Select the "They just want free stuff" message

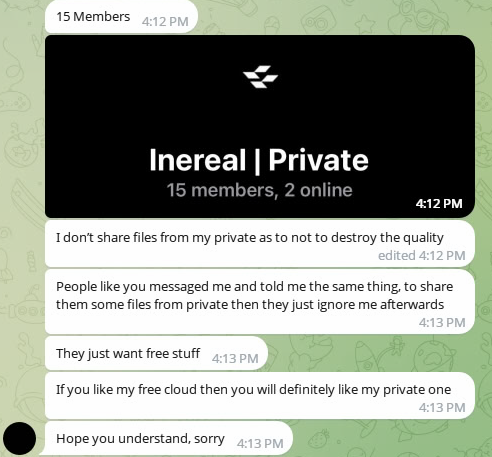click(x=156, y=353)
